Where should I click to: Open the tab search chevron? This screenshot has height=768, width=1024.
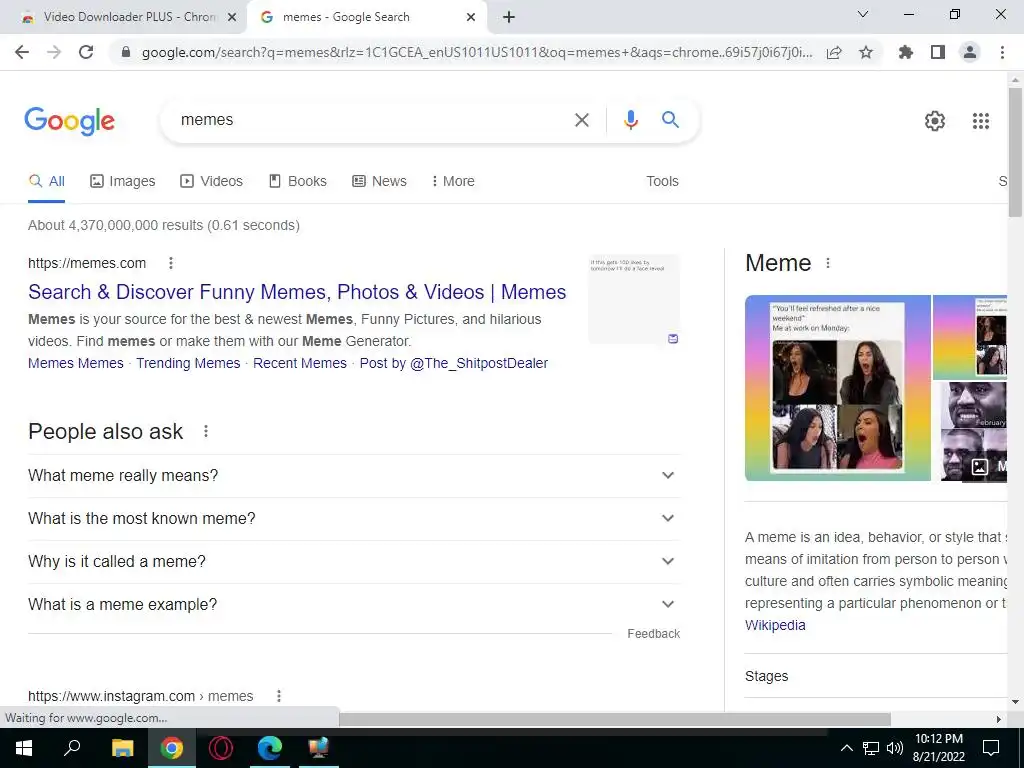coord(863,14)
